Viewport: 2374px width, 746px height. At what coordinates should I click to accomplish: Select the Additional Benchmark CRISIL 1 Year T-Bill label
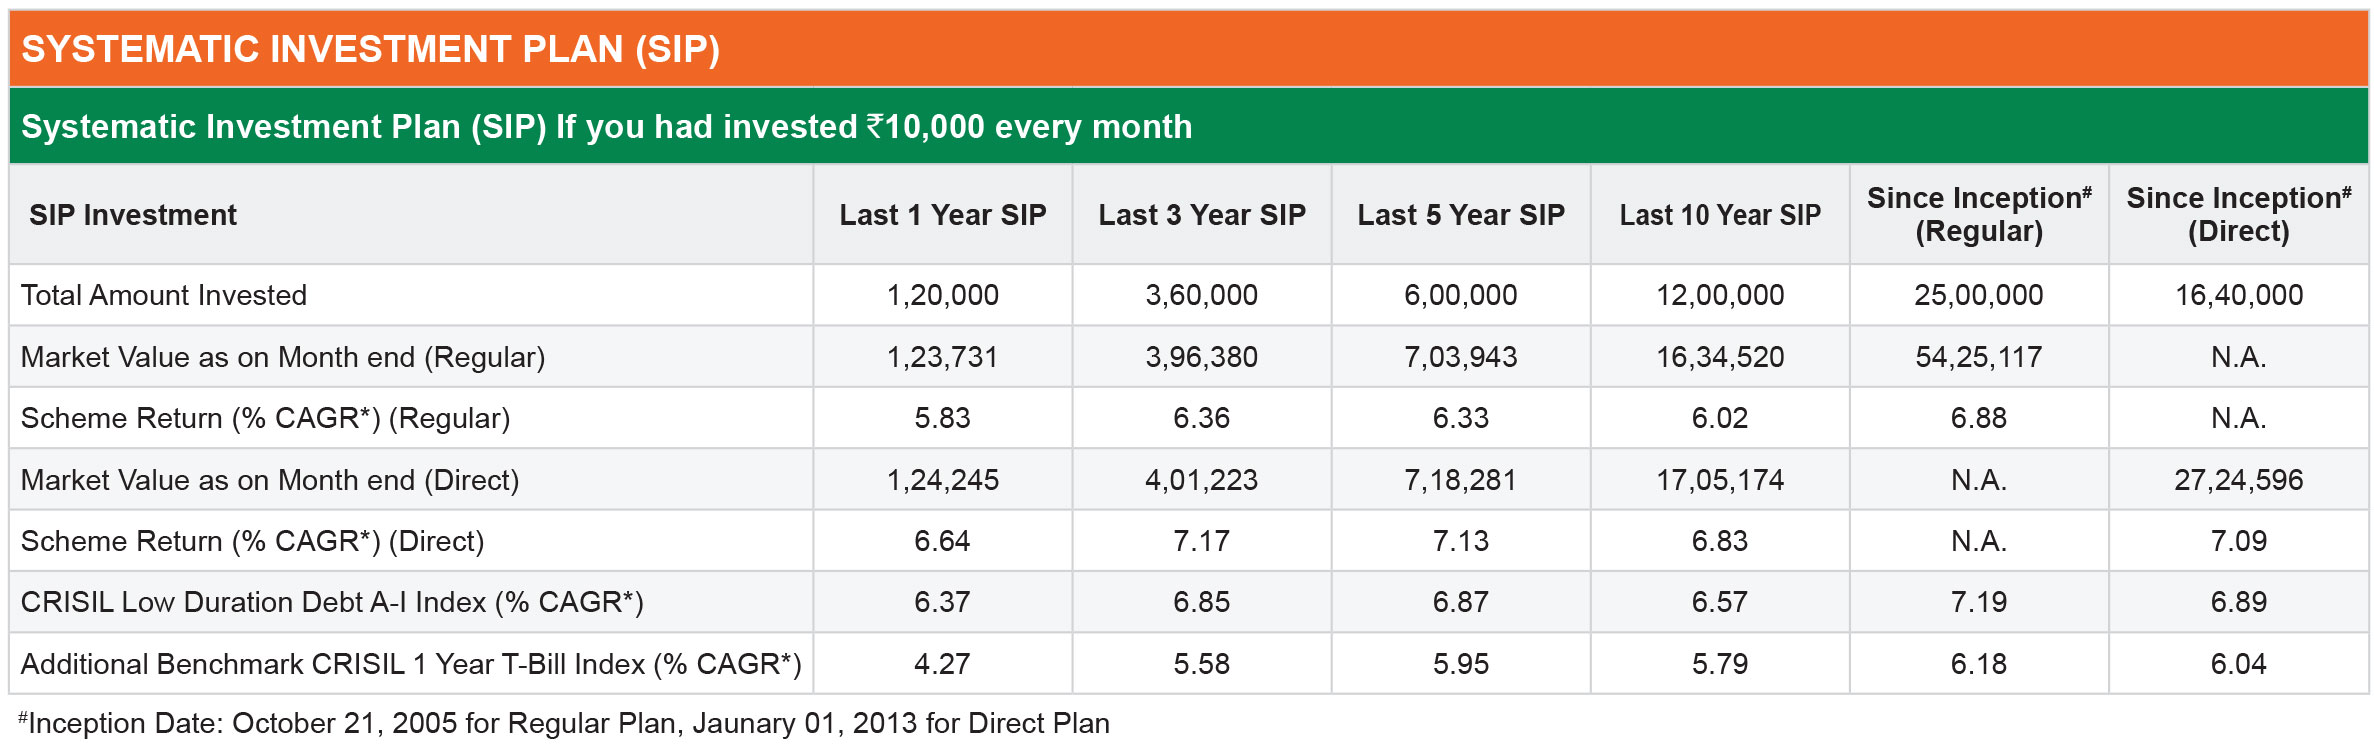pyautogui.click(x=411, y=664)
